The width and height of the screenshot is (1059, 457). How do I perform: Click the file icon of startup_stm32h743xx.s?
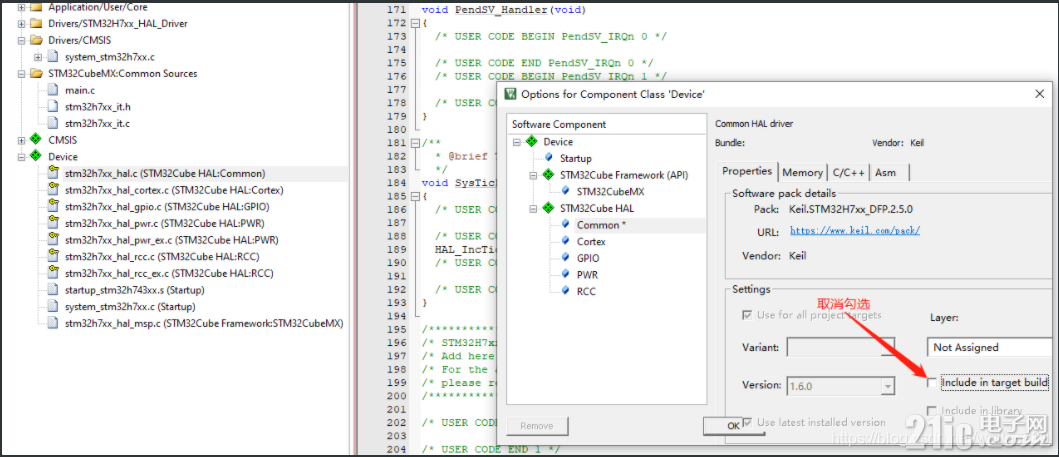click(x=53, y=290)
